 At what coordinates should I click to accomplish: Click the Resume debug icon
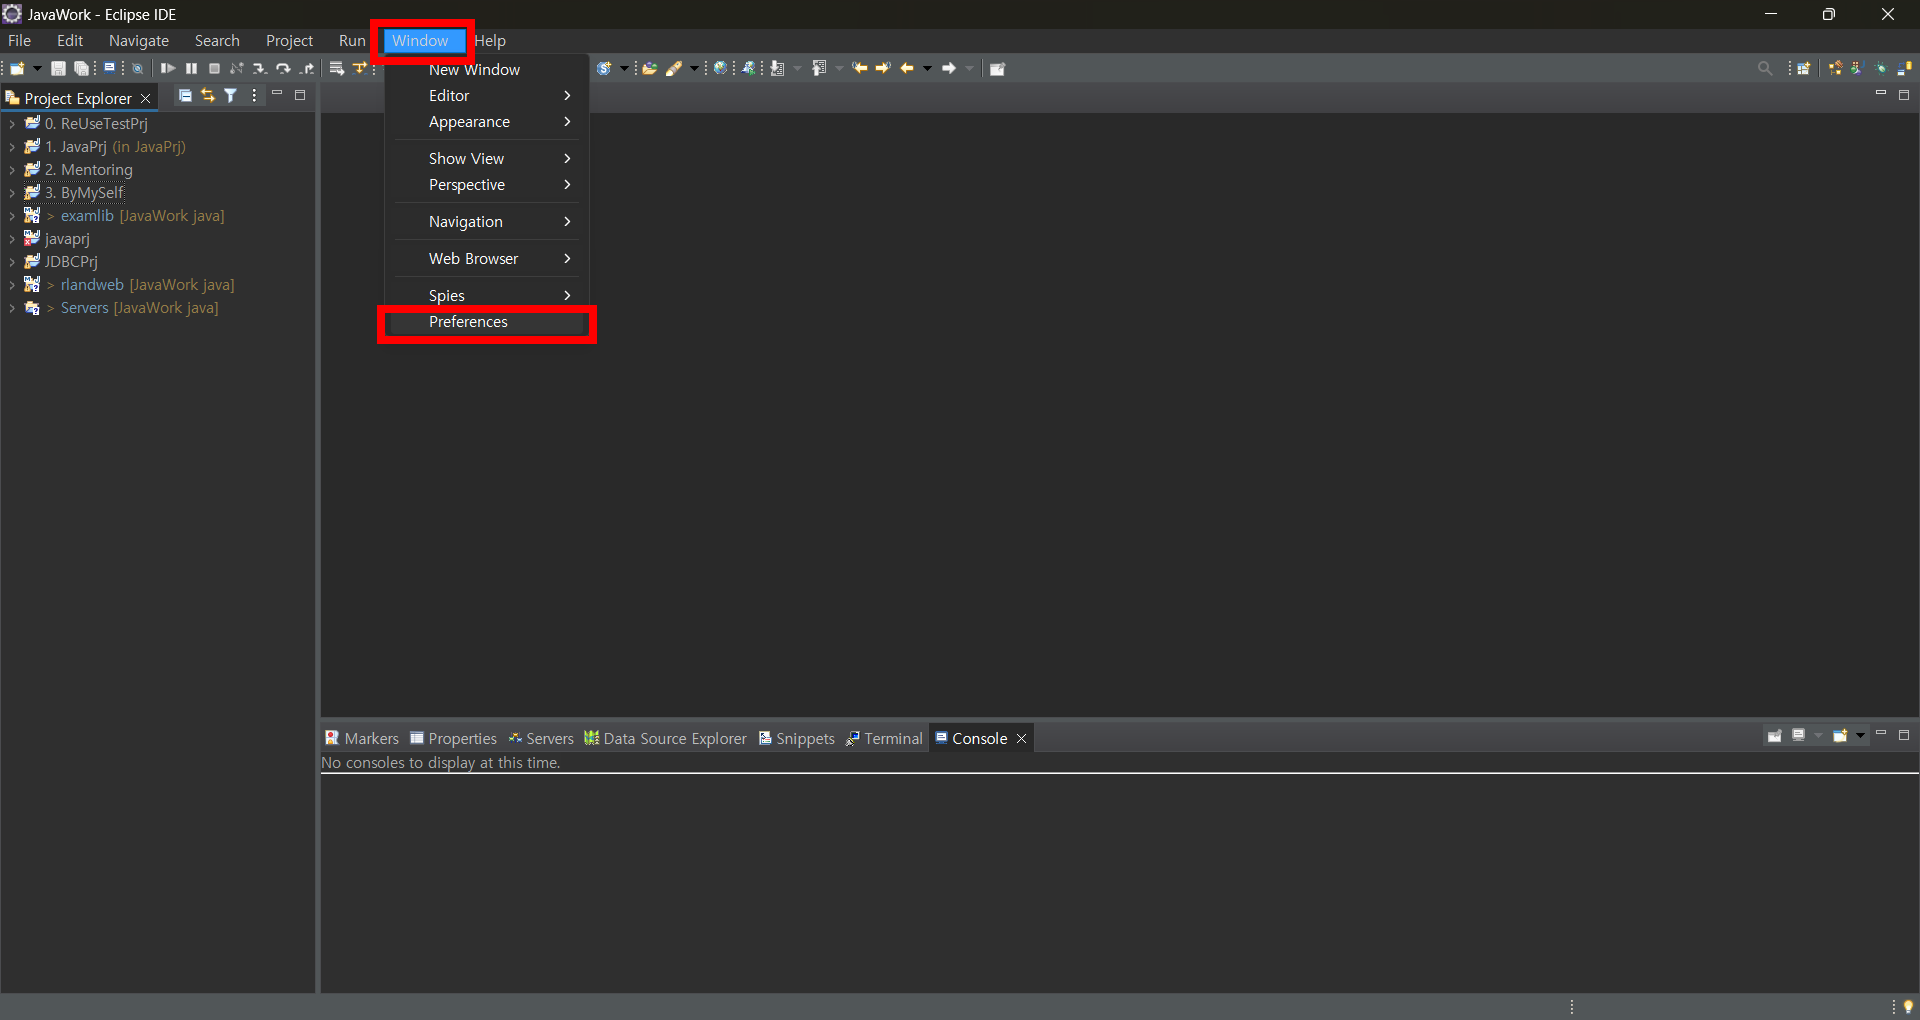click(168, 68)
